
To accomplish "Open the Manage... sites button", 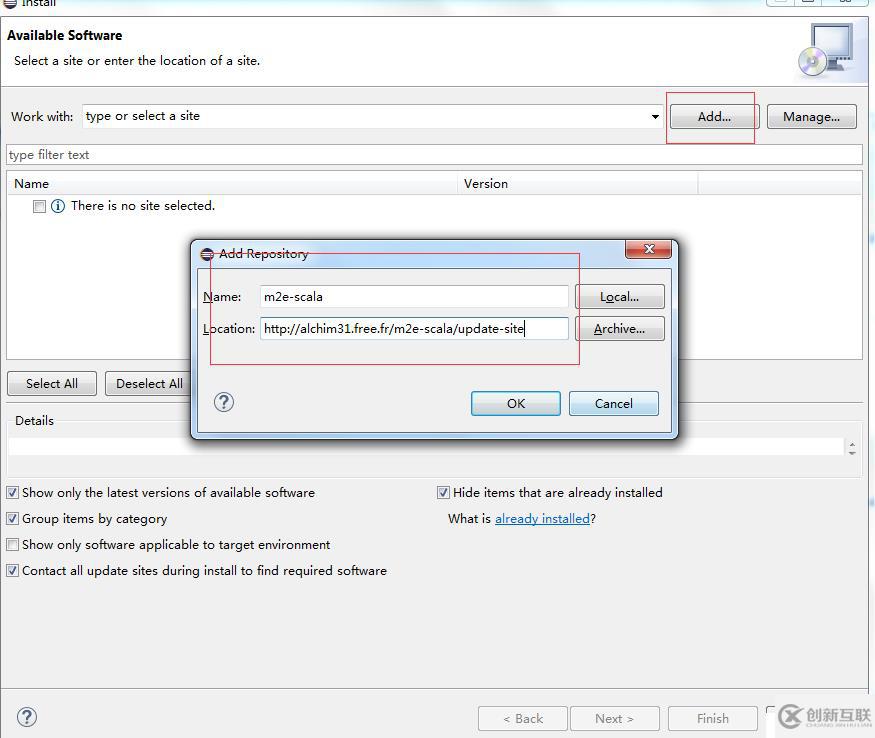I will click(811, 117).
